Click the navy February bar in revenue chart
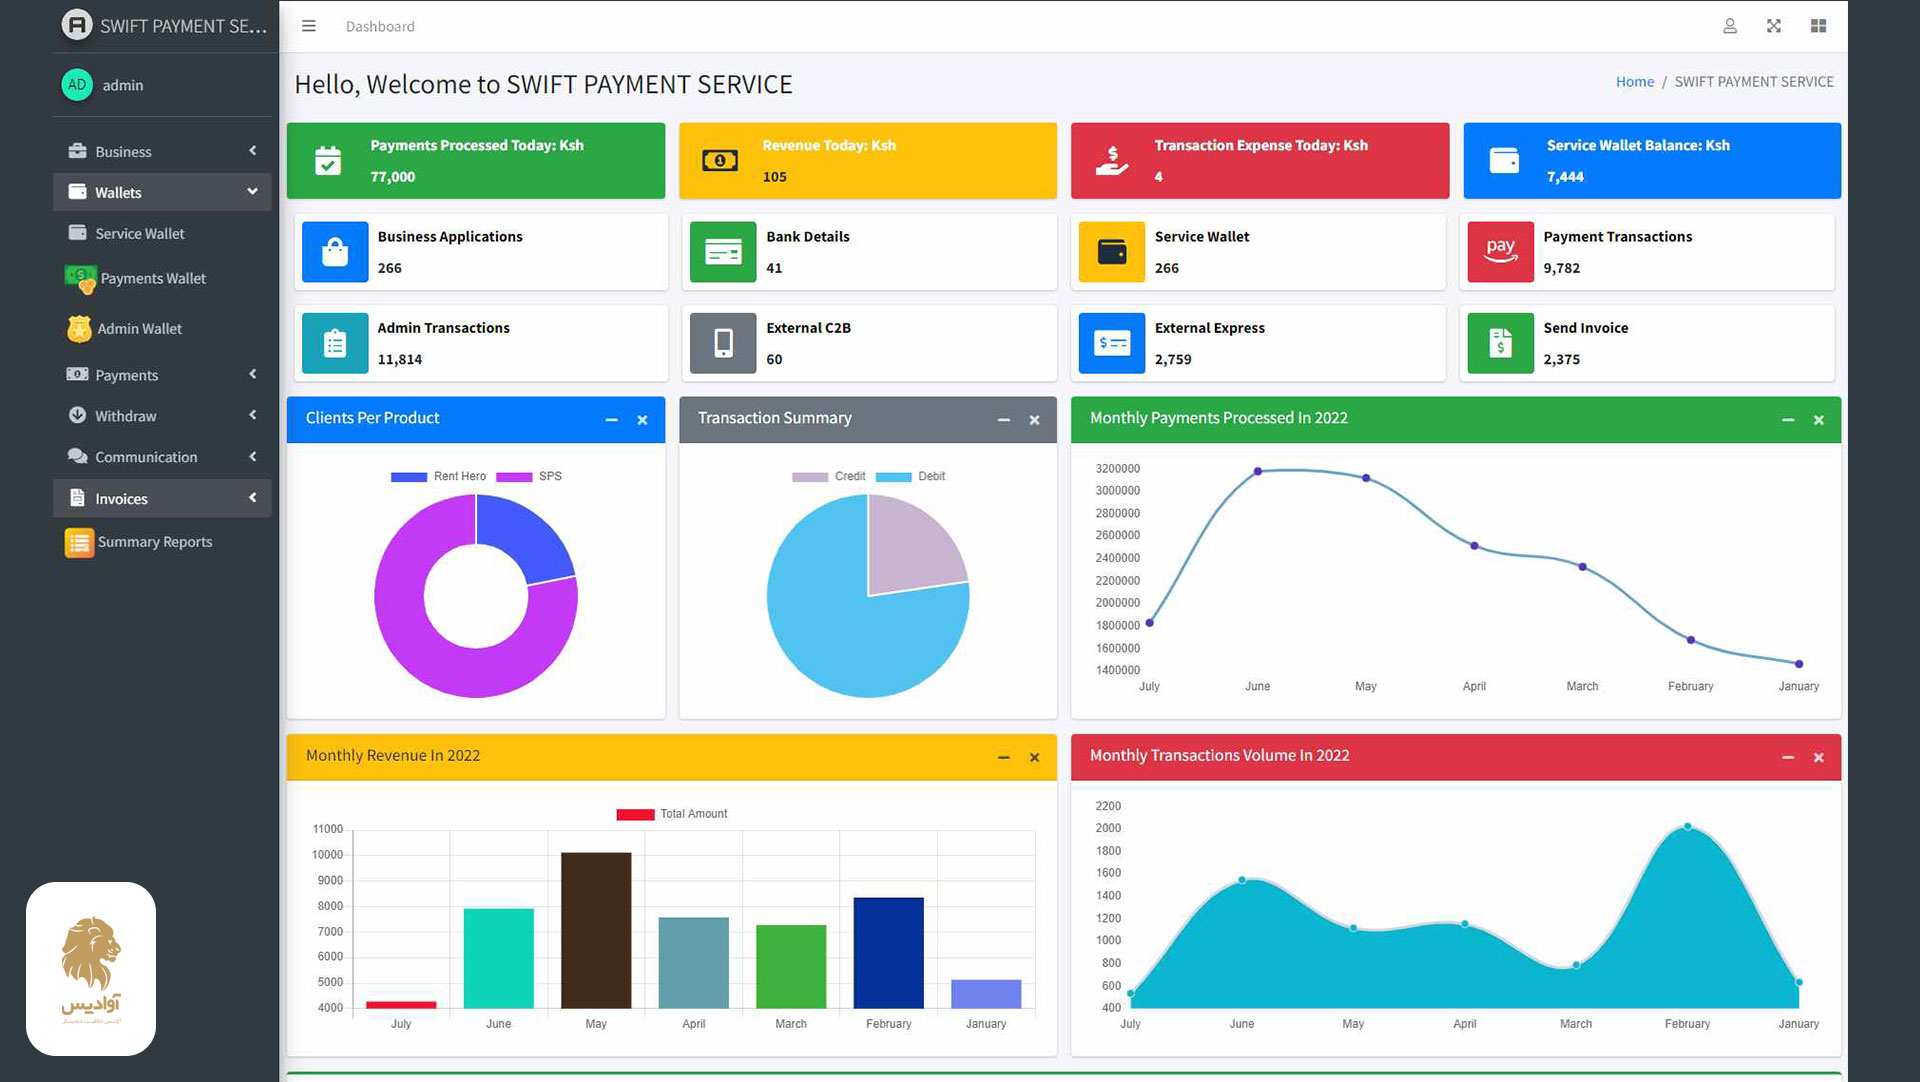 click(x=889, y=953)
